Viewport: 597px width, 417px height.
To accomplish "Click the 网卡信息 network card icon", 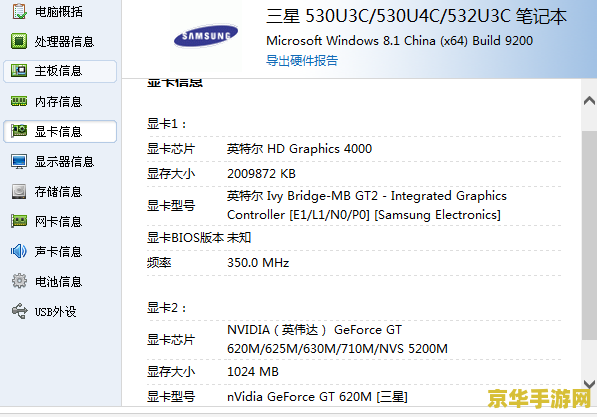I will (x=19, y=221).
